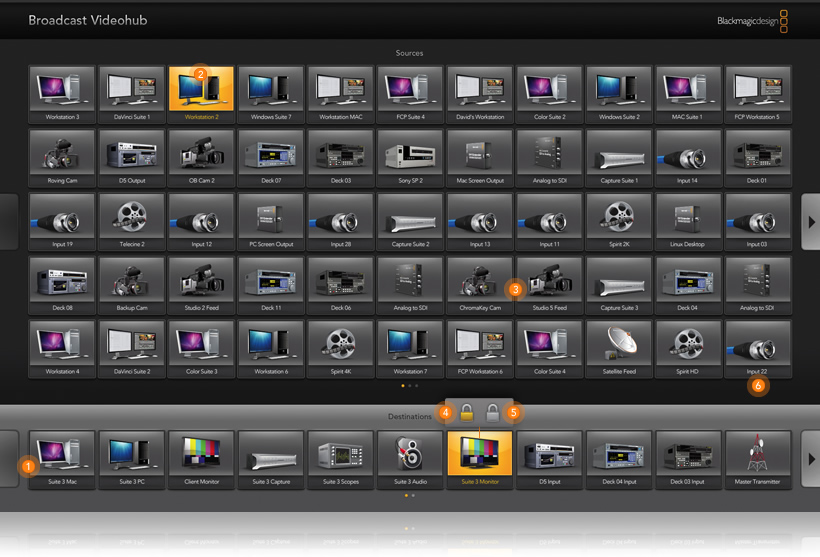The width and height of the screenshot is (820, 557).
Task: Select the DaVinci Suite 1 source
Action: tap(132, 94)
